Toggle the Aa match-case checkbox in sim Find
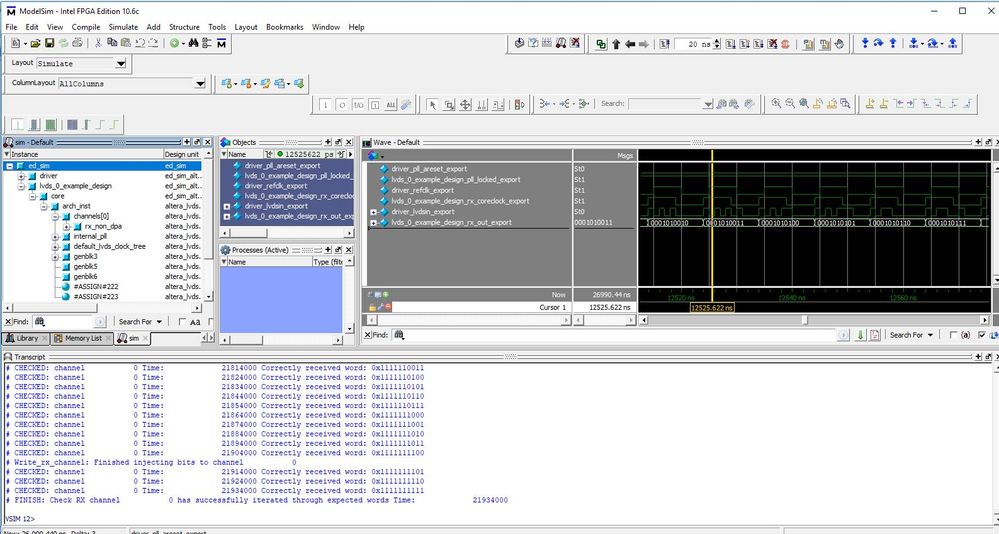 coord(183,322)
